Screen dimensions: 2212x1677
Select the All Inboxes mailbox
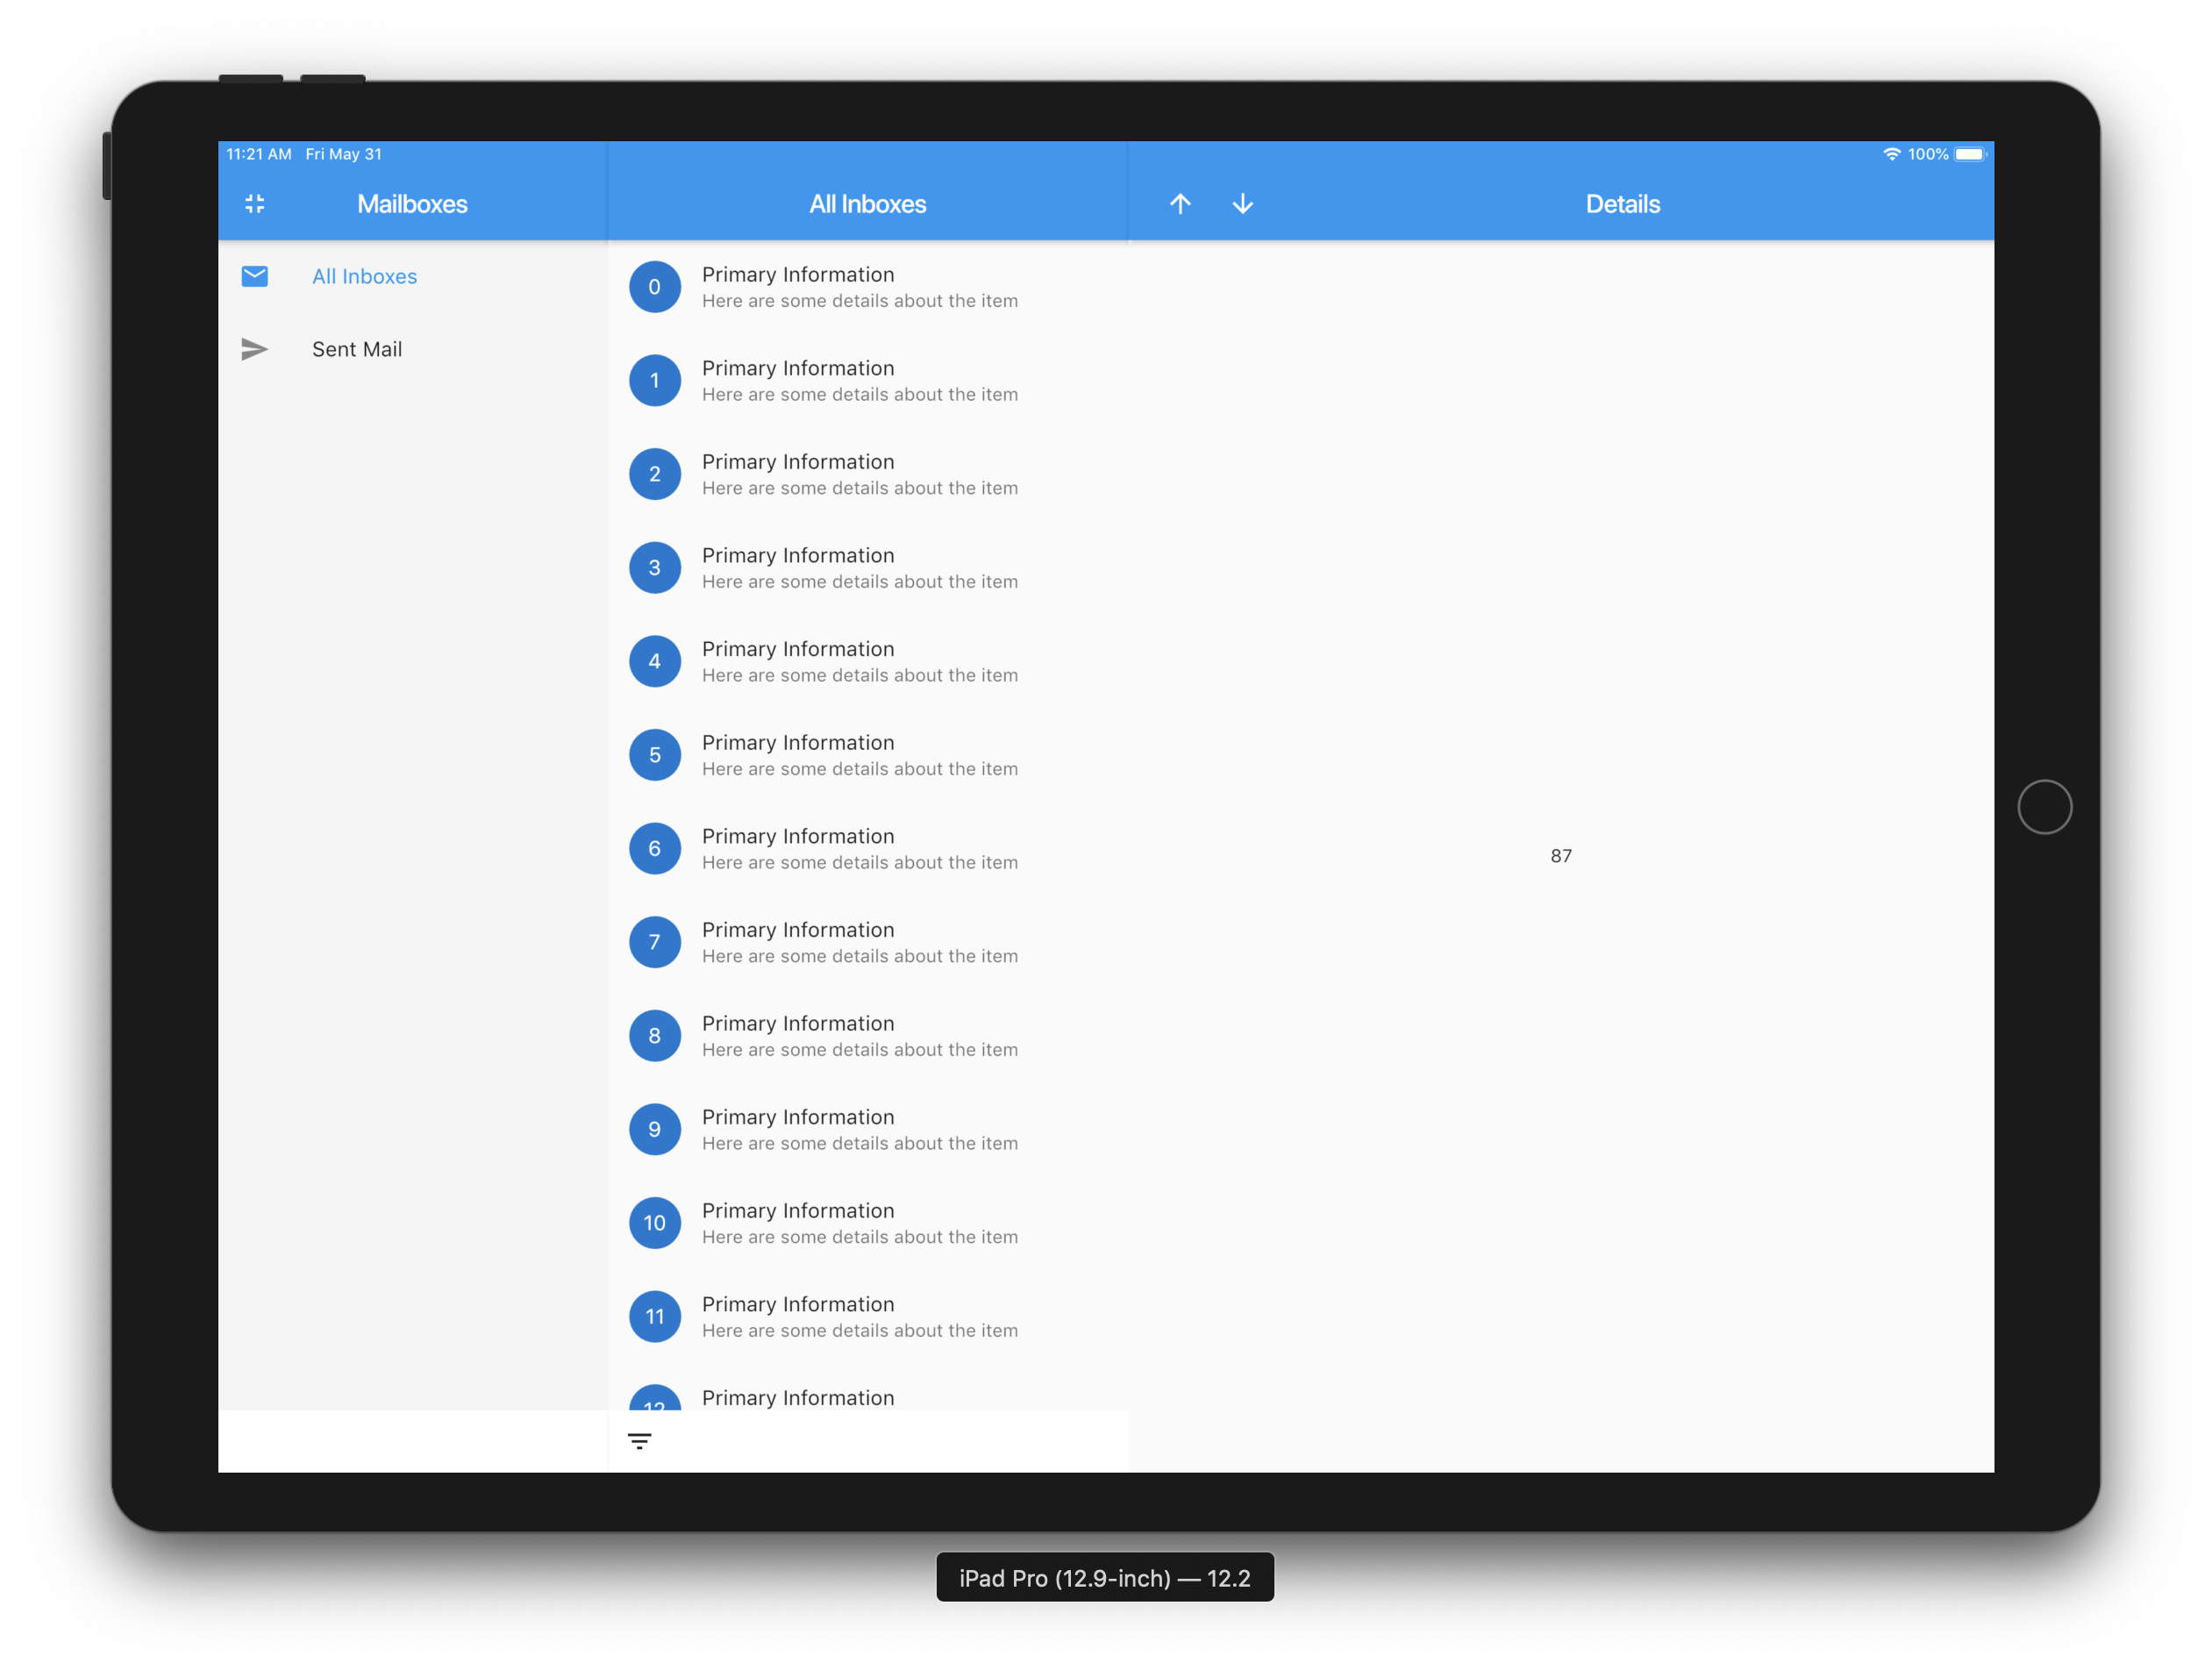[413, 276]
